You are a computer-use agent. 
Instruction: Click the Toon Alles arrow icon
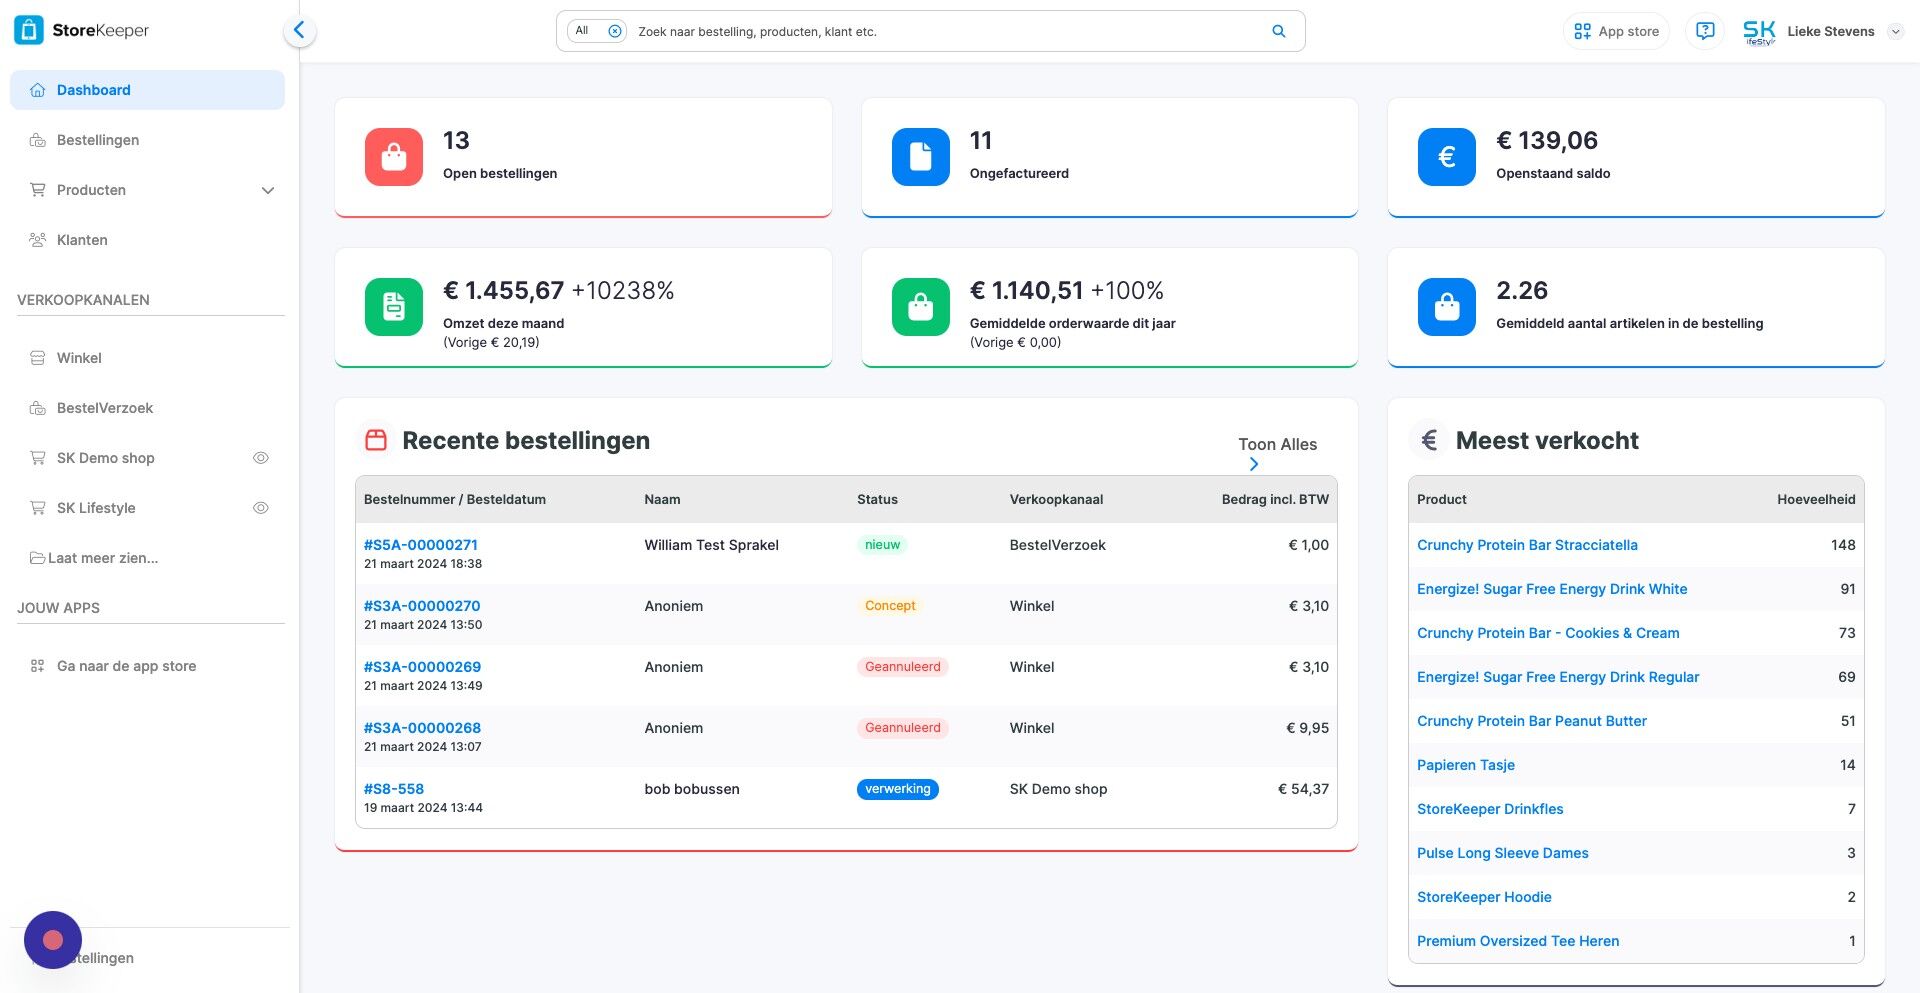click(1254, 464)
